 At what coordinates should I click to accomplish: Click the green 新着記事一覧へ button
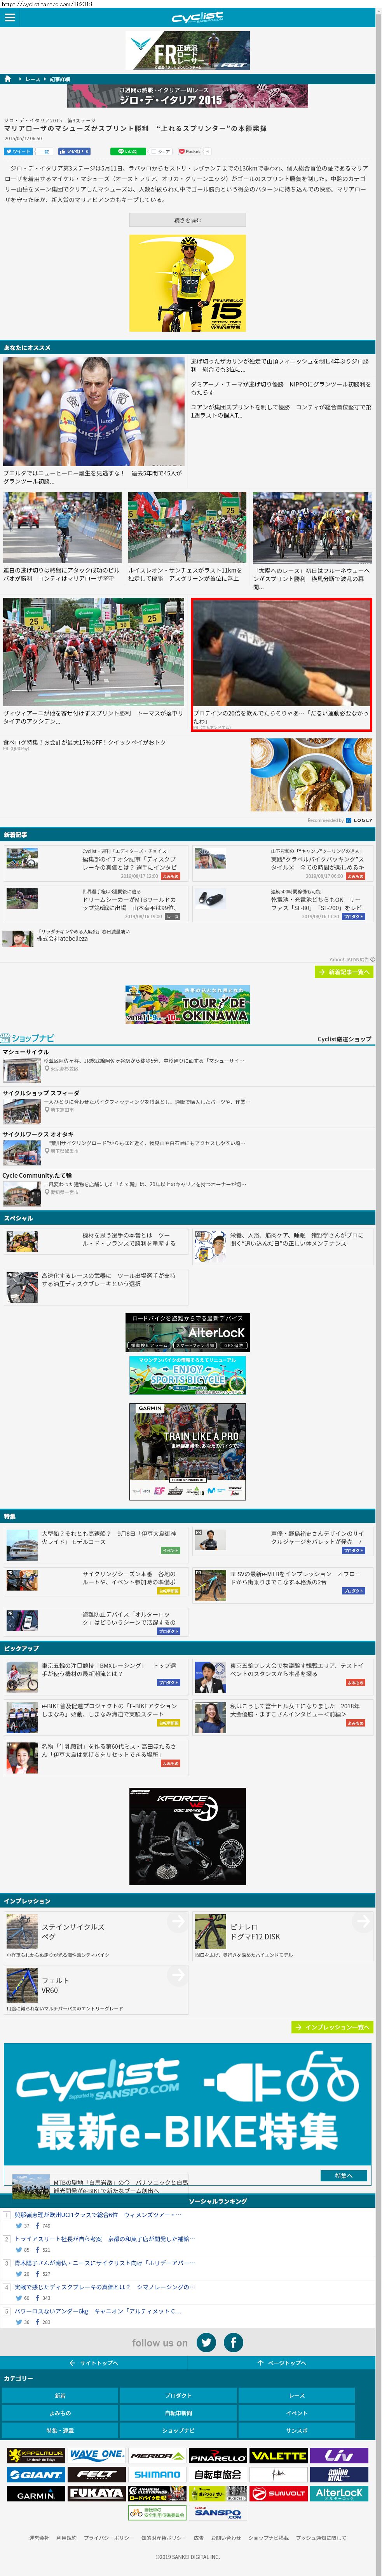[343, 971]
